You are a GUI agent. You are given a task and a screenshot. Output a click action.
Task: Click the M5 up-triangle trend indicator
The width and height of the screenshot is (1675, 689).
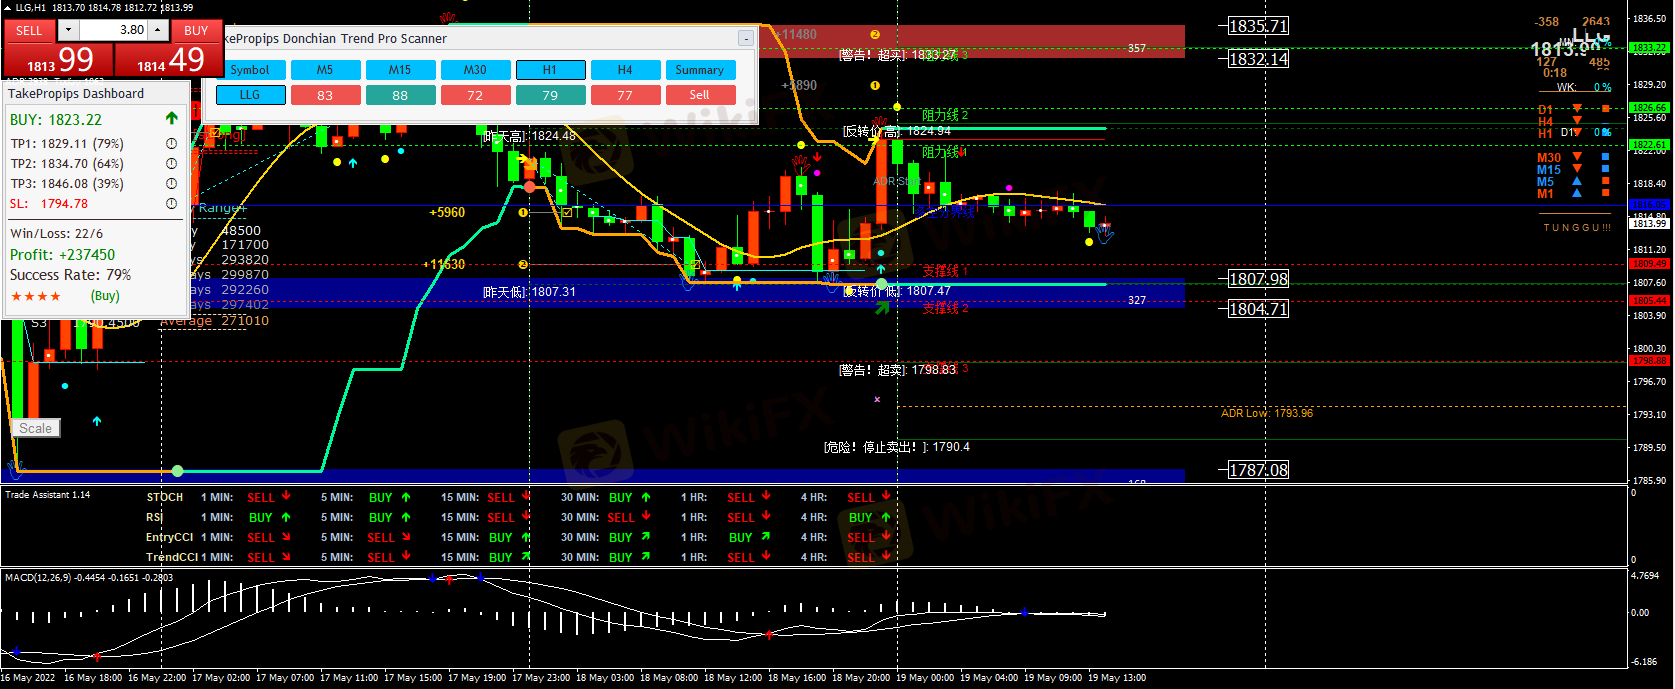[x=1577, y=181]
